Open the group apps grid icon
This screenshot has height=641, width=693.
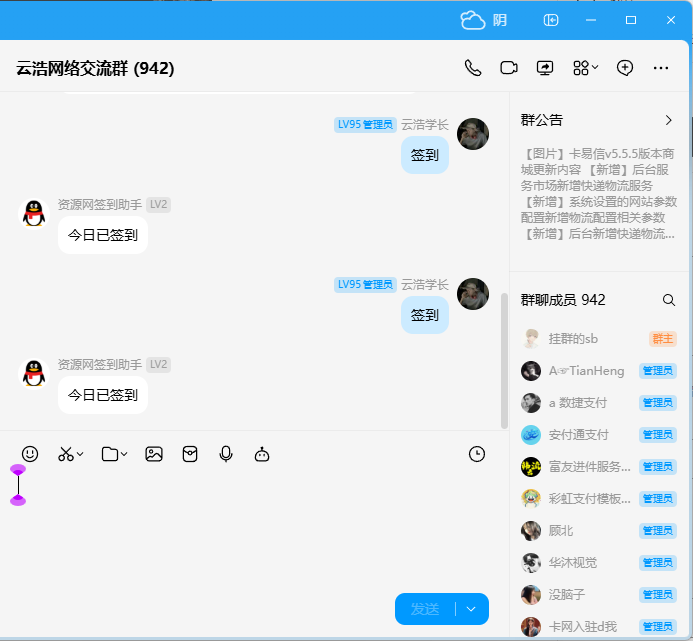[581, 68]
